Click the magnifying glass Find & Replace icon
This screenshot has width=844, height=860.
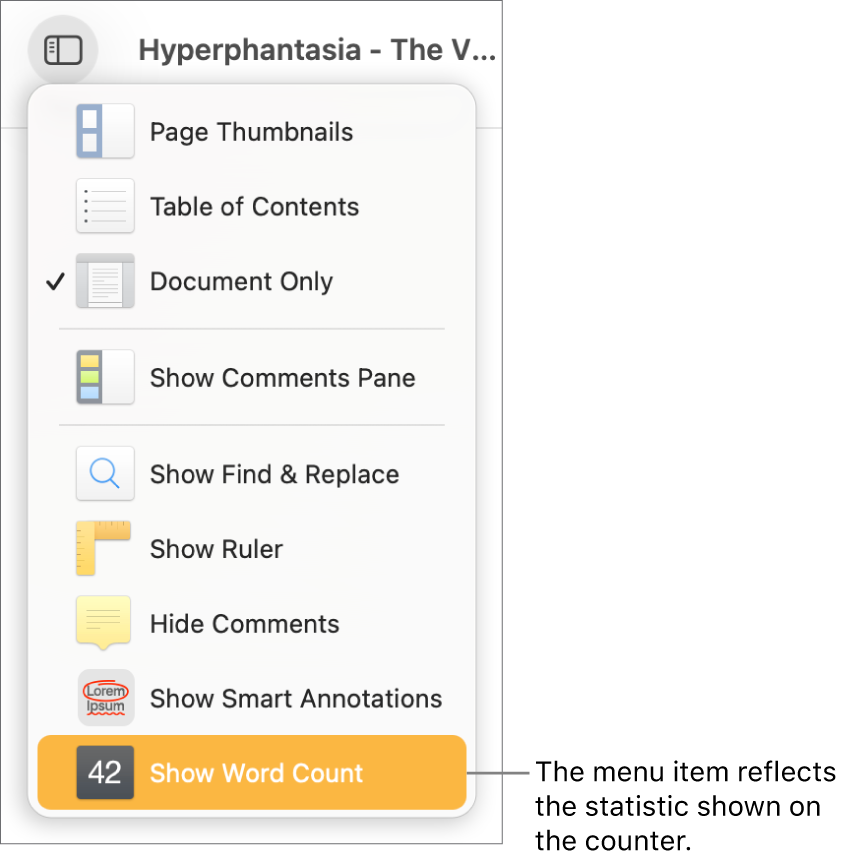(x=104, y=473)
